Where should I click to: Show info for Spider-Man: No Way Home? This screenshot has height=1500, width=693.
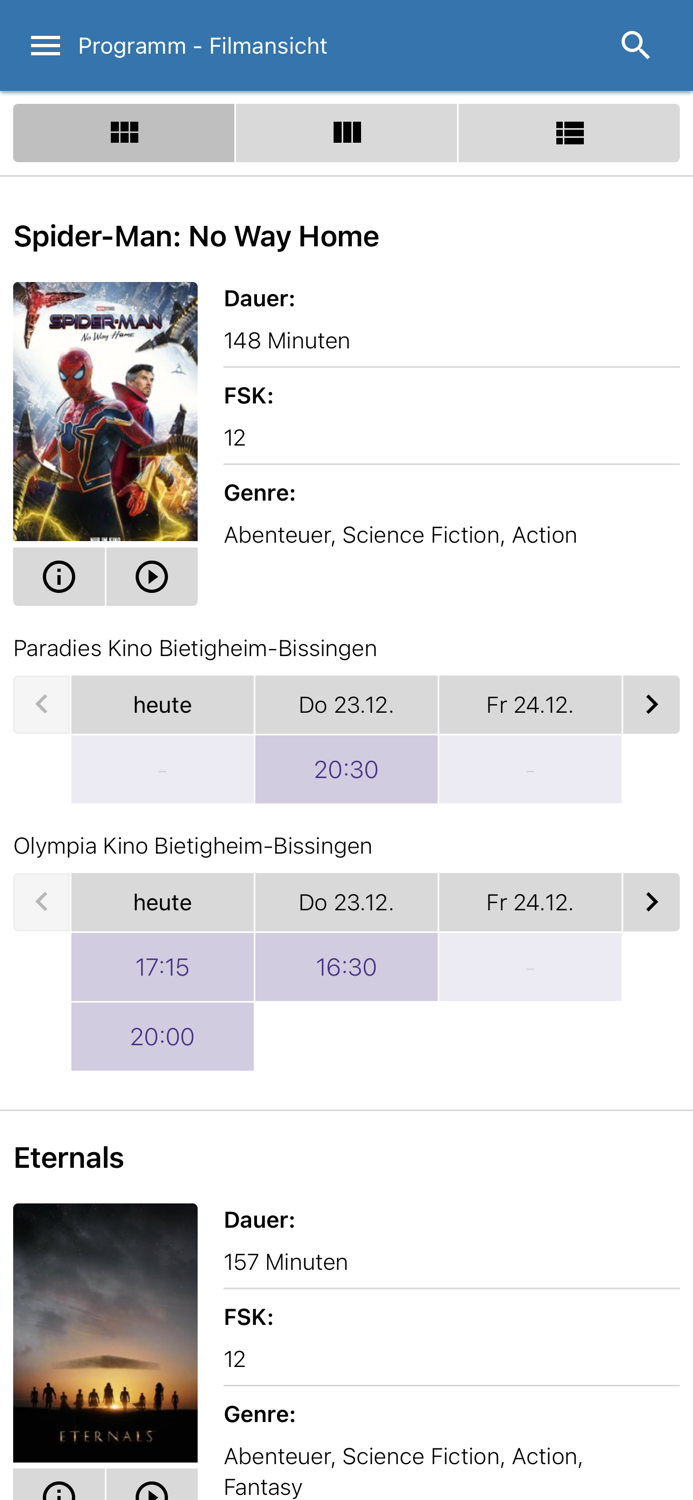coord(59,575)
